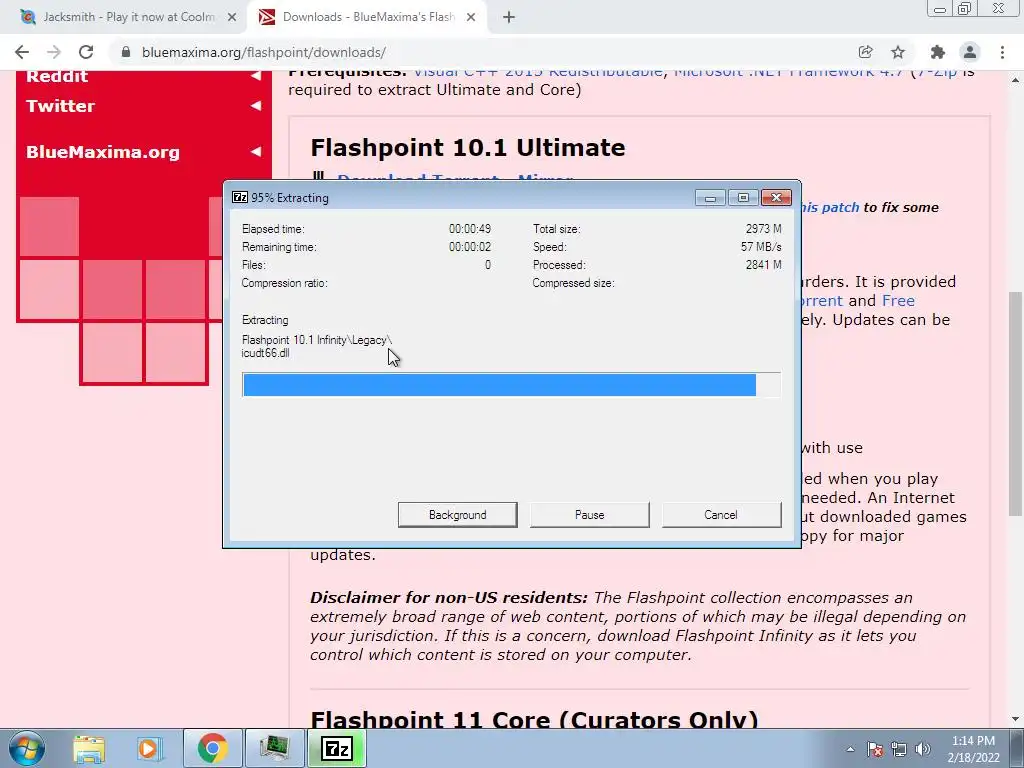Open the Free link in the description
The image size is (1024, 768).
[x=898, y=300]
